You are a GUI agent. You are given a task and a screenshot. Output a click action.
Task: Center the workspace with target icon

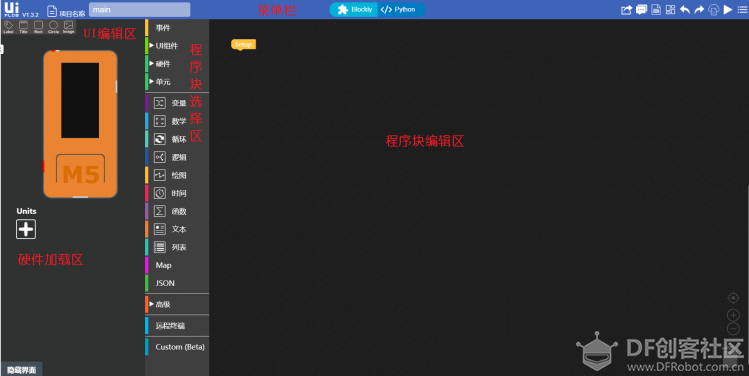coord(733,298)
